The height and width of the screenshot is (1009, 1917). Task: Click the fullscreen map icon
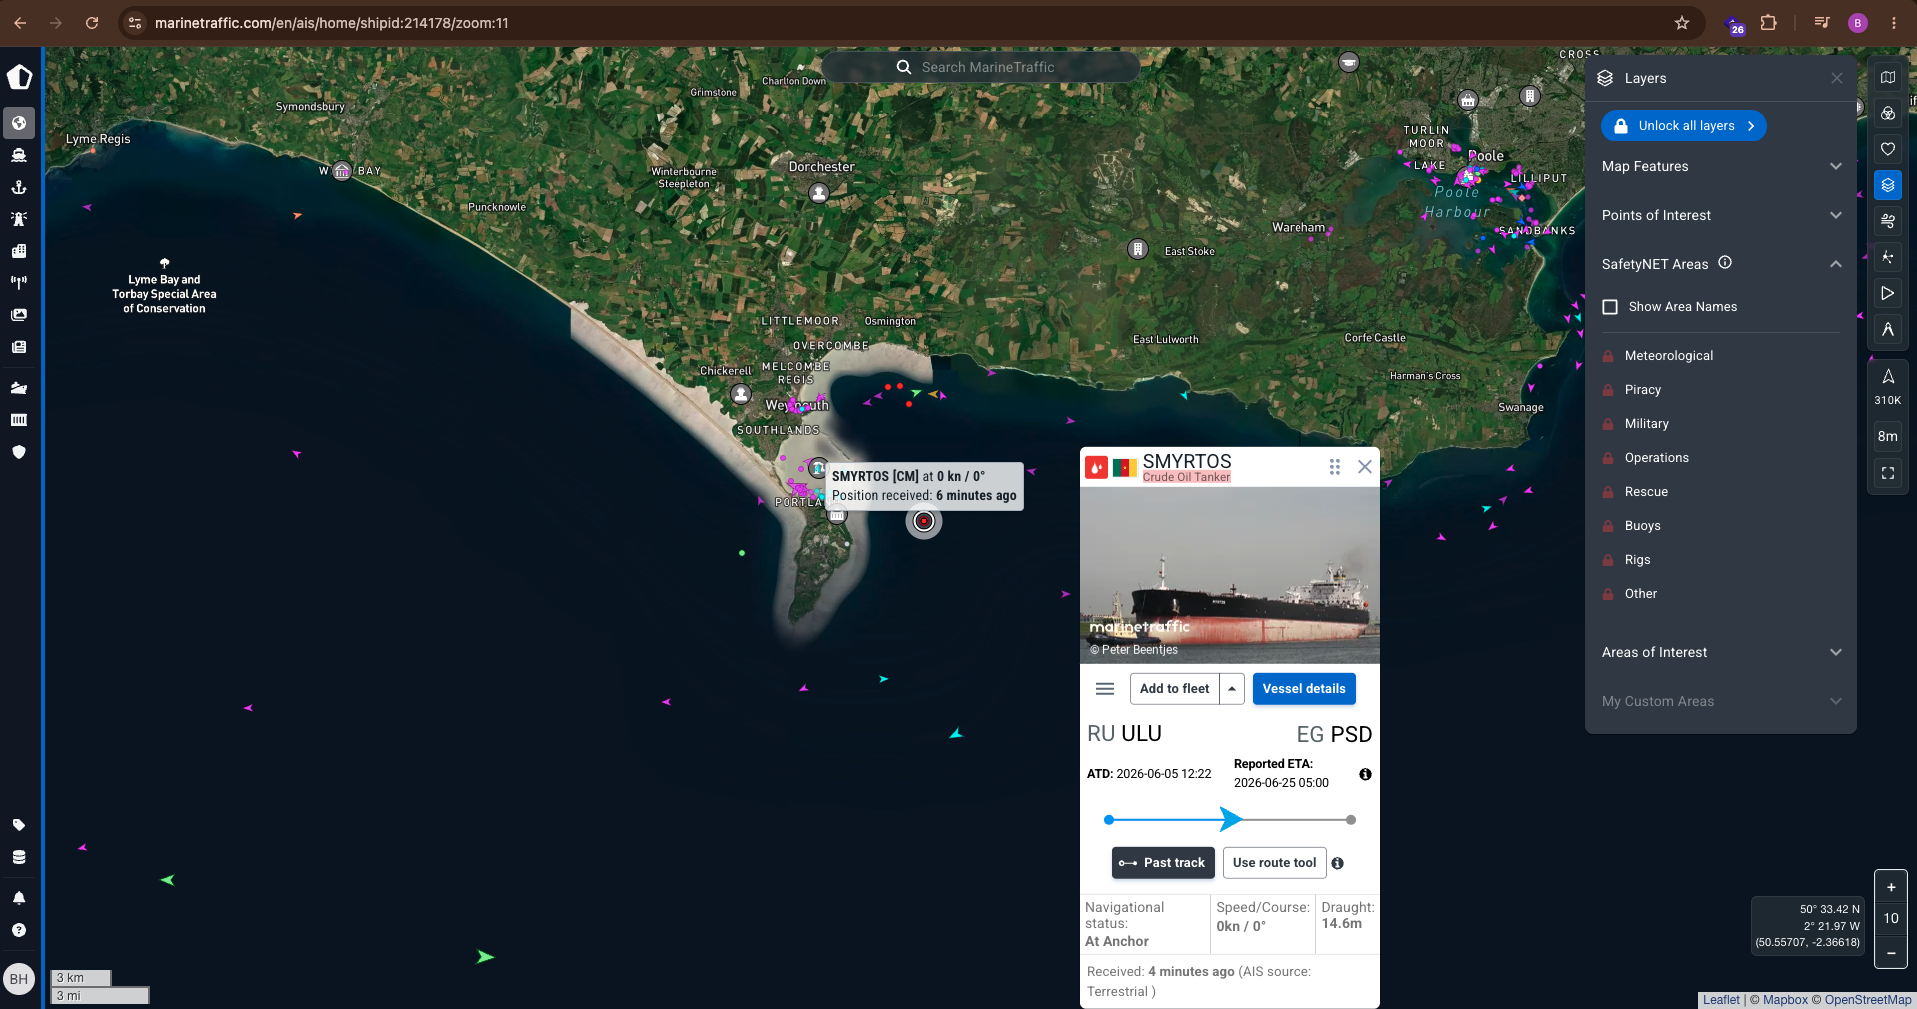pyautogui.click(x=1888, y=473)
